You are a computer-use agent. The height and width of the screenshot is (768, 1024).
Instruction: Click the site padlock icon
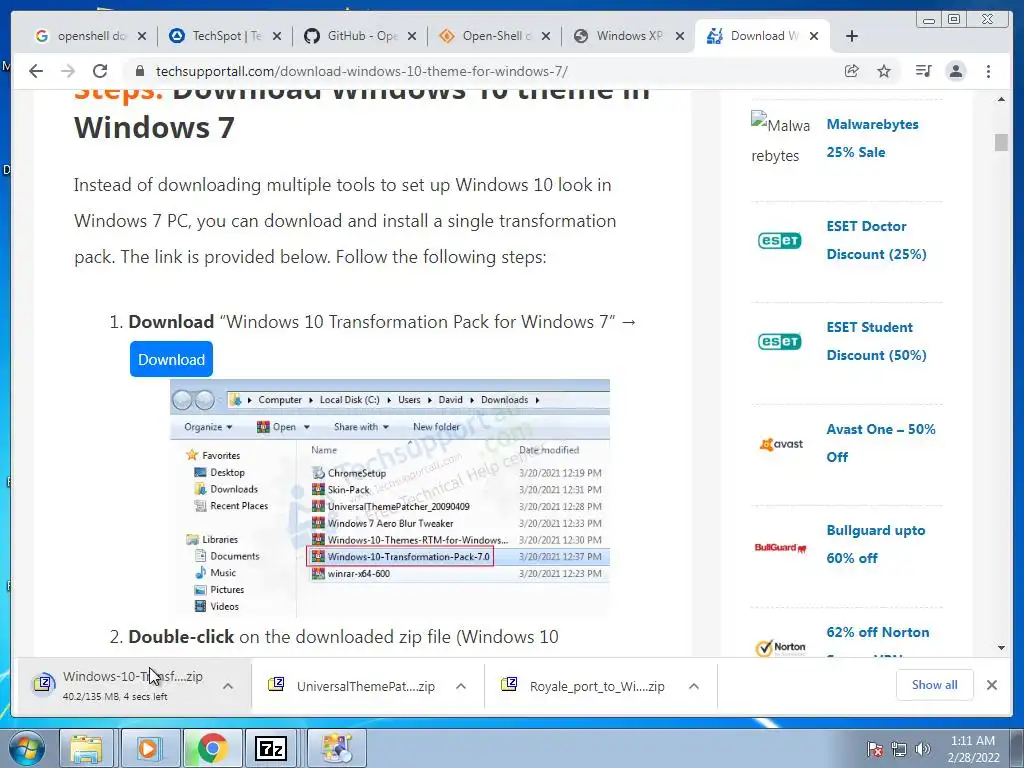(x=139, y=71)
